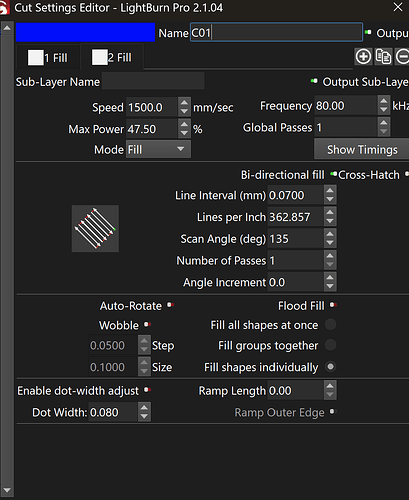
Task: Increase Global Passes with up arrow
Action: tap(384, 123)
